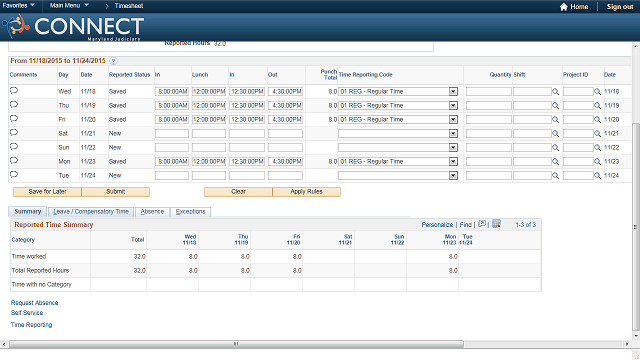Image resolution: width=640 pixels, height=360 pixels.
Task: Click the Project ID field for Fri 11/20
Action: 578,120
